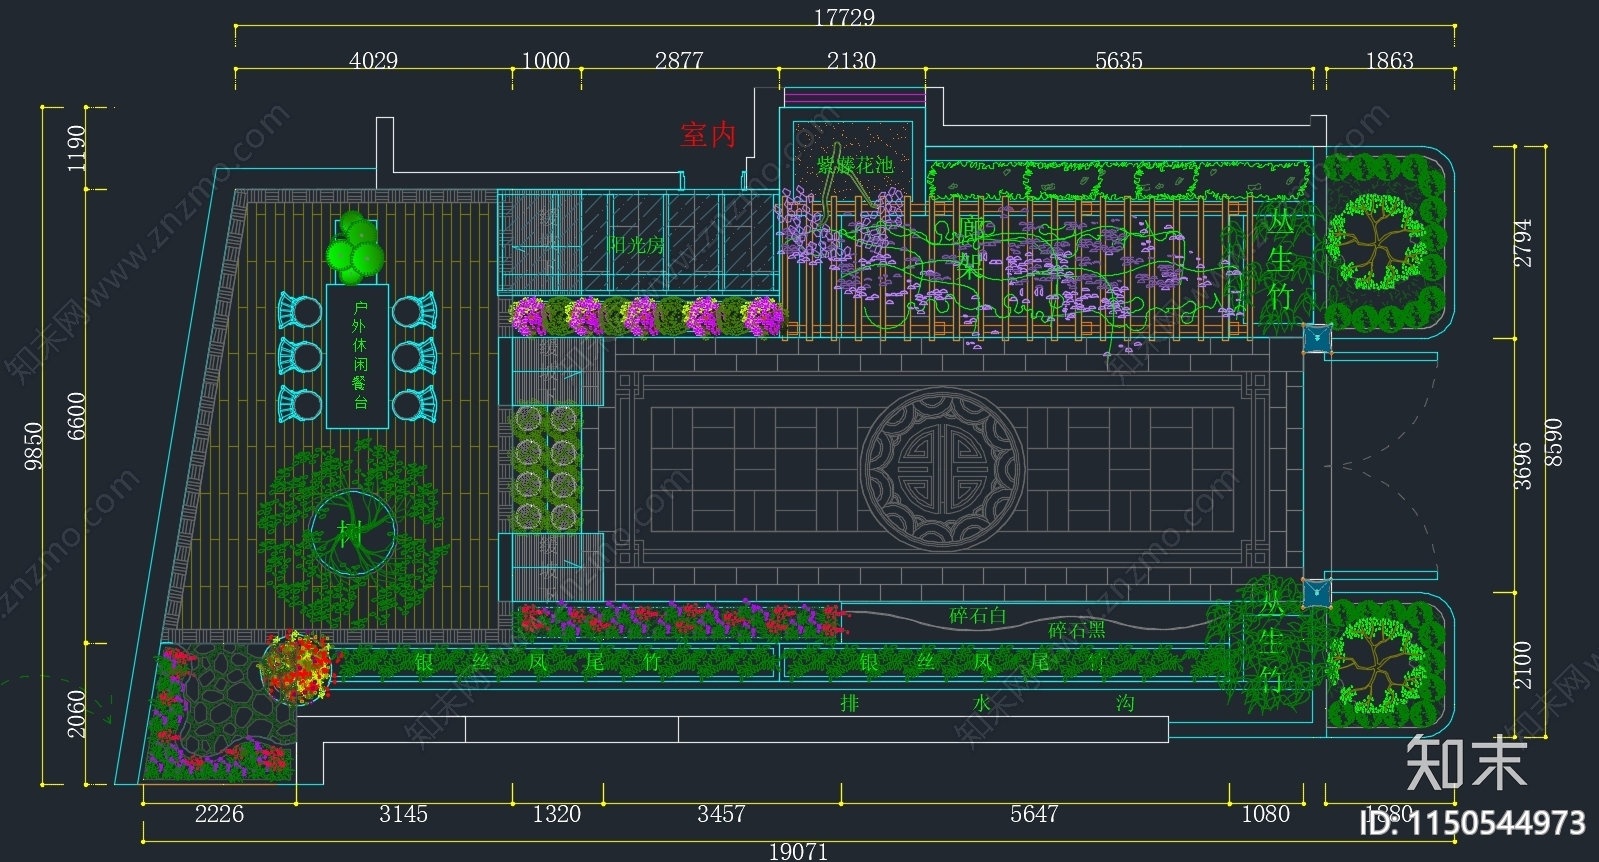Select the overall top dimension 17729

point(844,17)
